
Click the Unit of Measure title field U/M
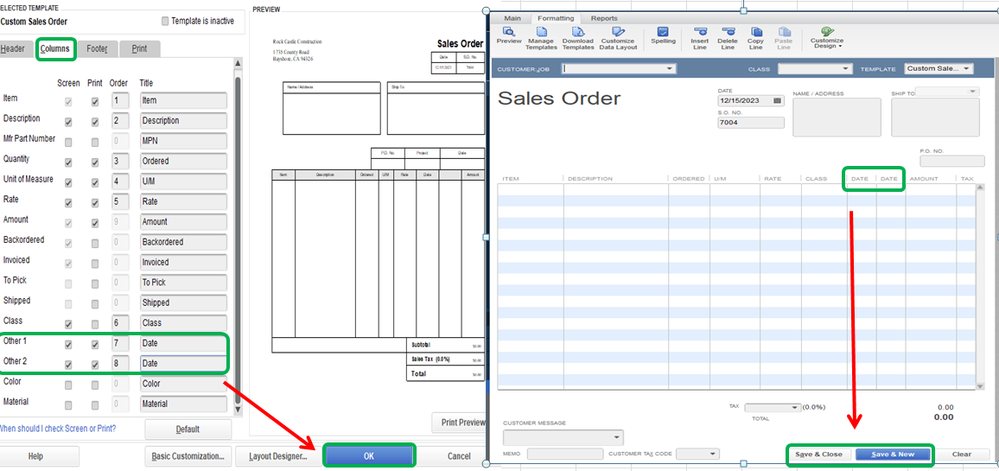coord(183,182)
